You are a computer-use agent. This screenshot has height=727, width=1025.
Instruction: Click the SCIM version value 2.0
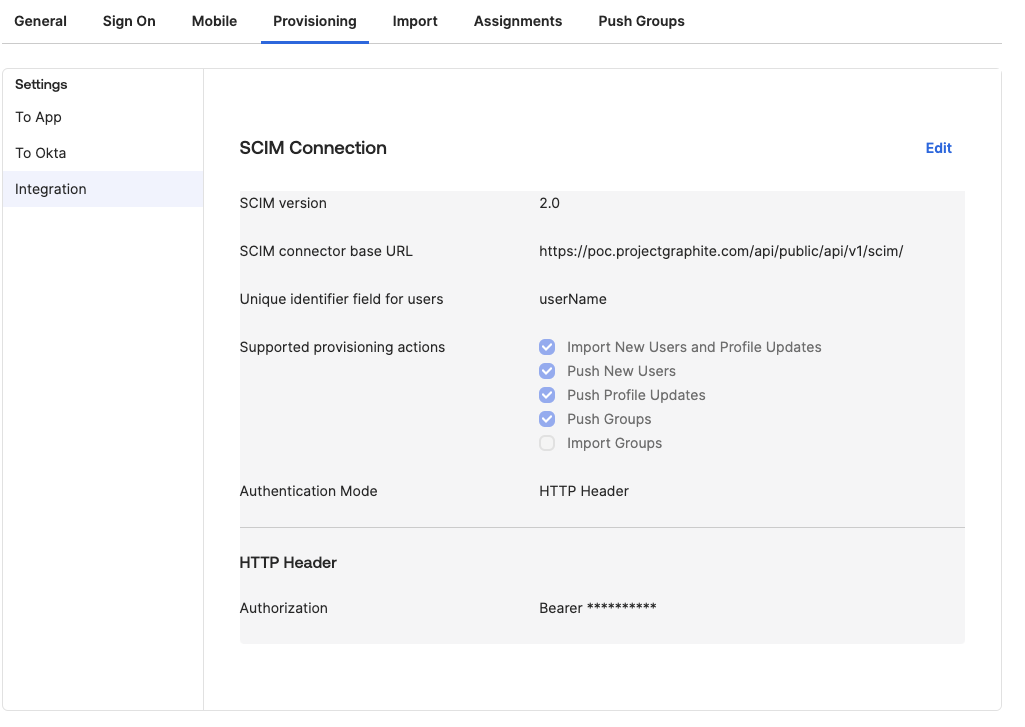(549, 203)
